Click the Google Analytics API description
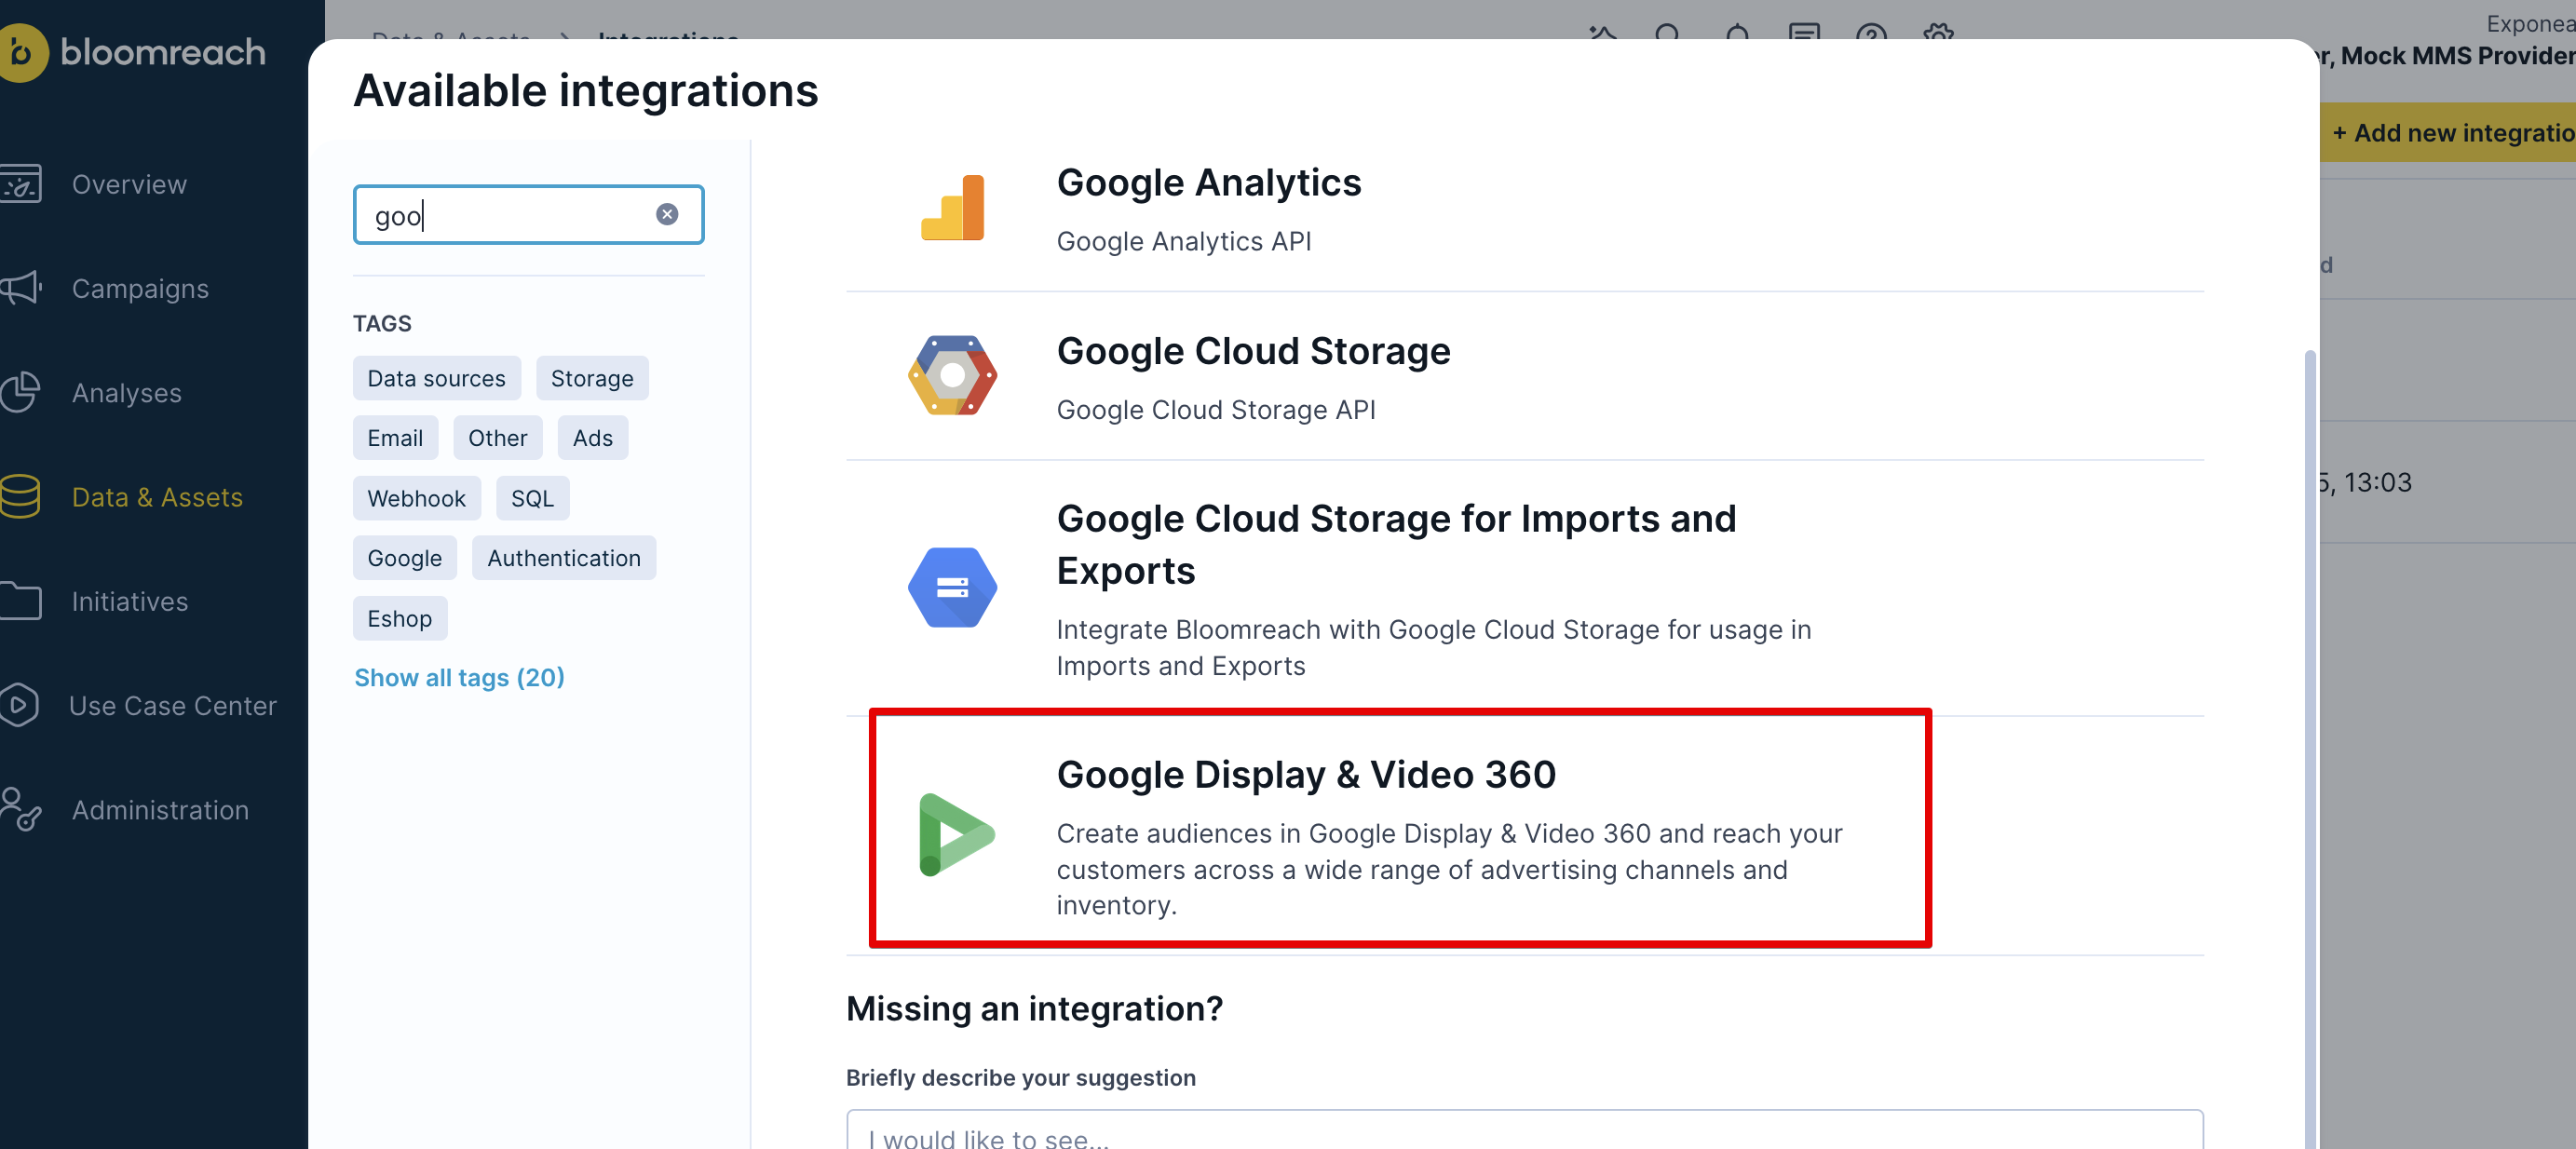This screenshot has width=2576, height=1149. click(1183, 241)
